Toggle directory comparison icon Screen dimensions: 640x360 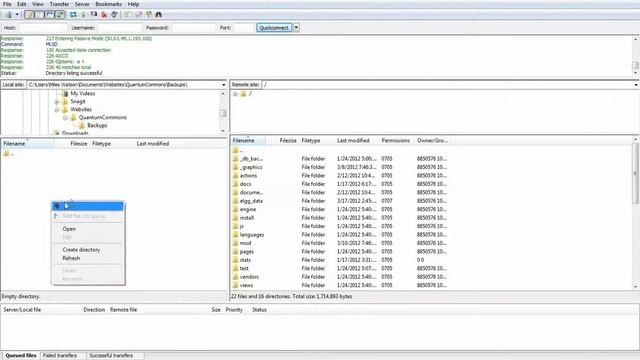(138, 15)
